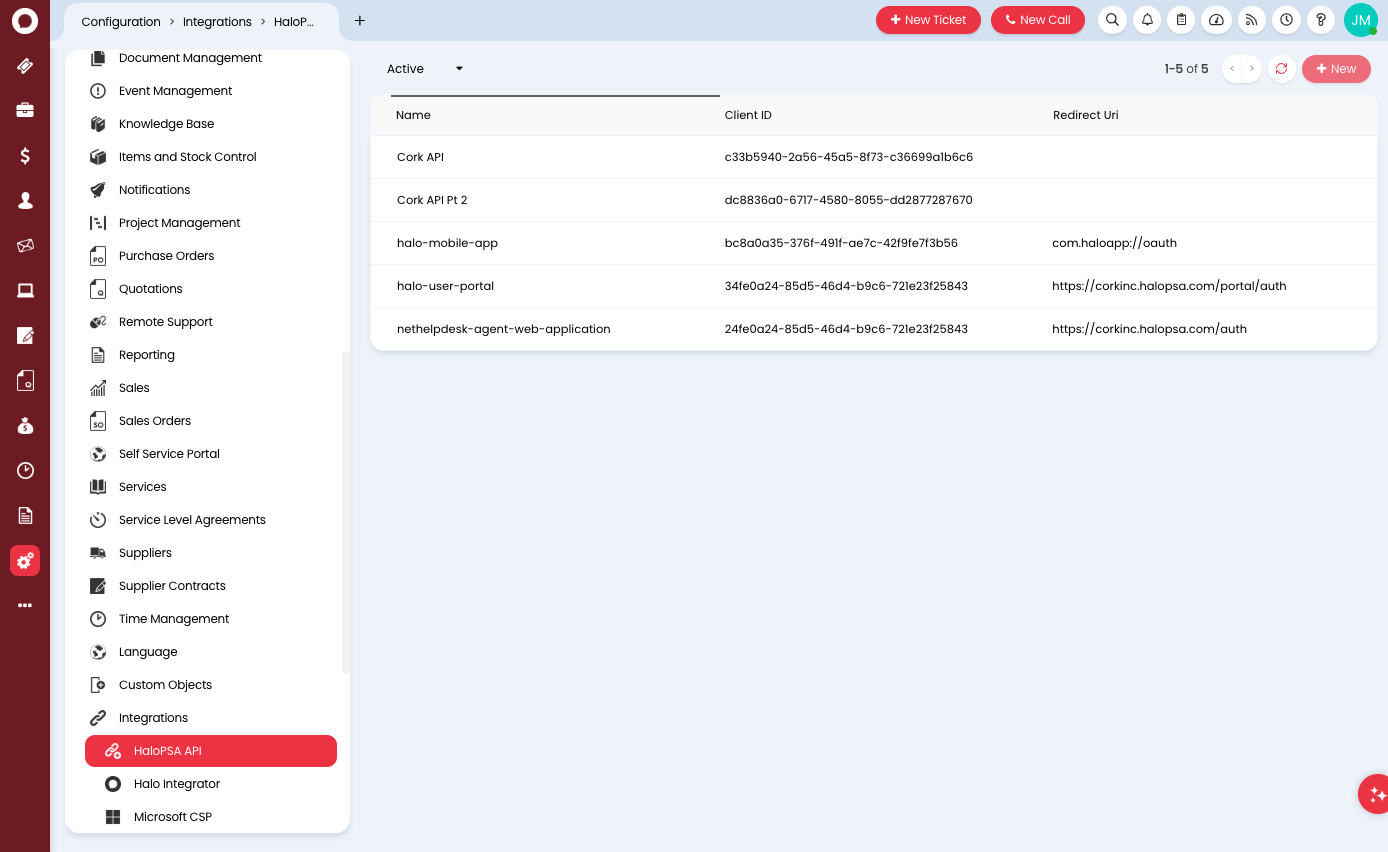Open a new tab with plus button
Viewport: 1388px width, 852px height.
[360, 20]
